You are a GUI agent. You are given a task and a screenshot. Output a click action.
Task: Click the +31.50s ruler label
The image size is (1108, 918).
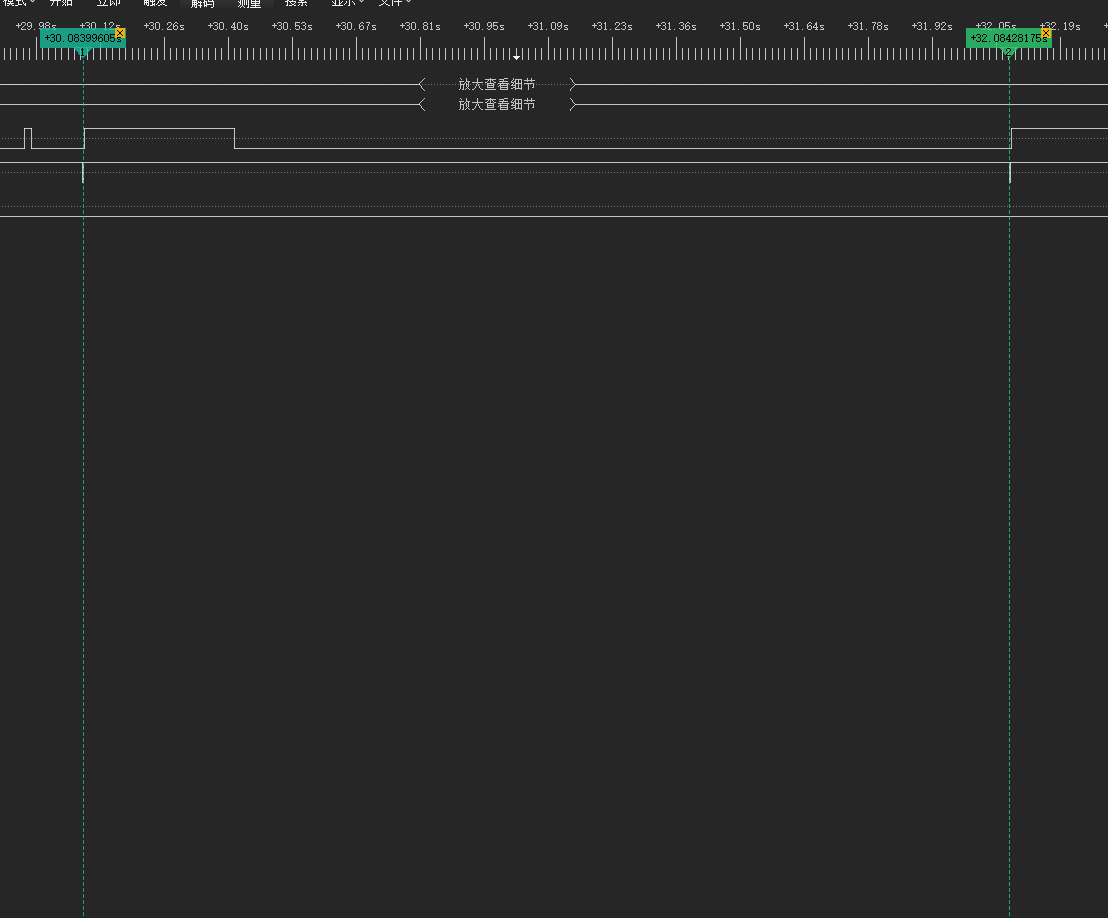[x=740, y=26]
